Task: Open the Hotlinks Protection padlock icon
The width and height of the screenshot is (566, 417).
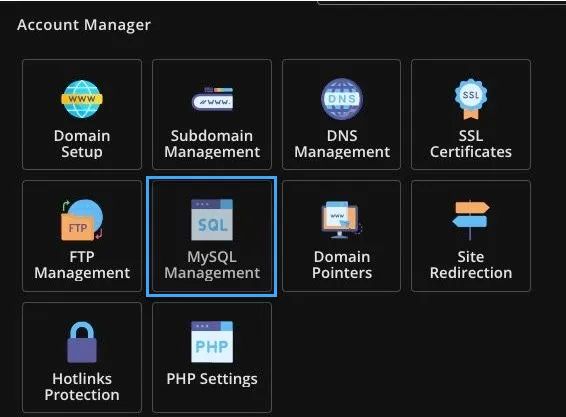Action: coord(82,342)
